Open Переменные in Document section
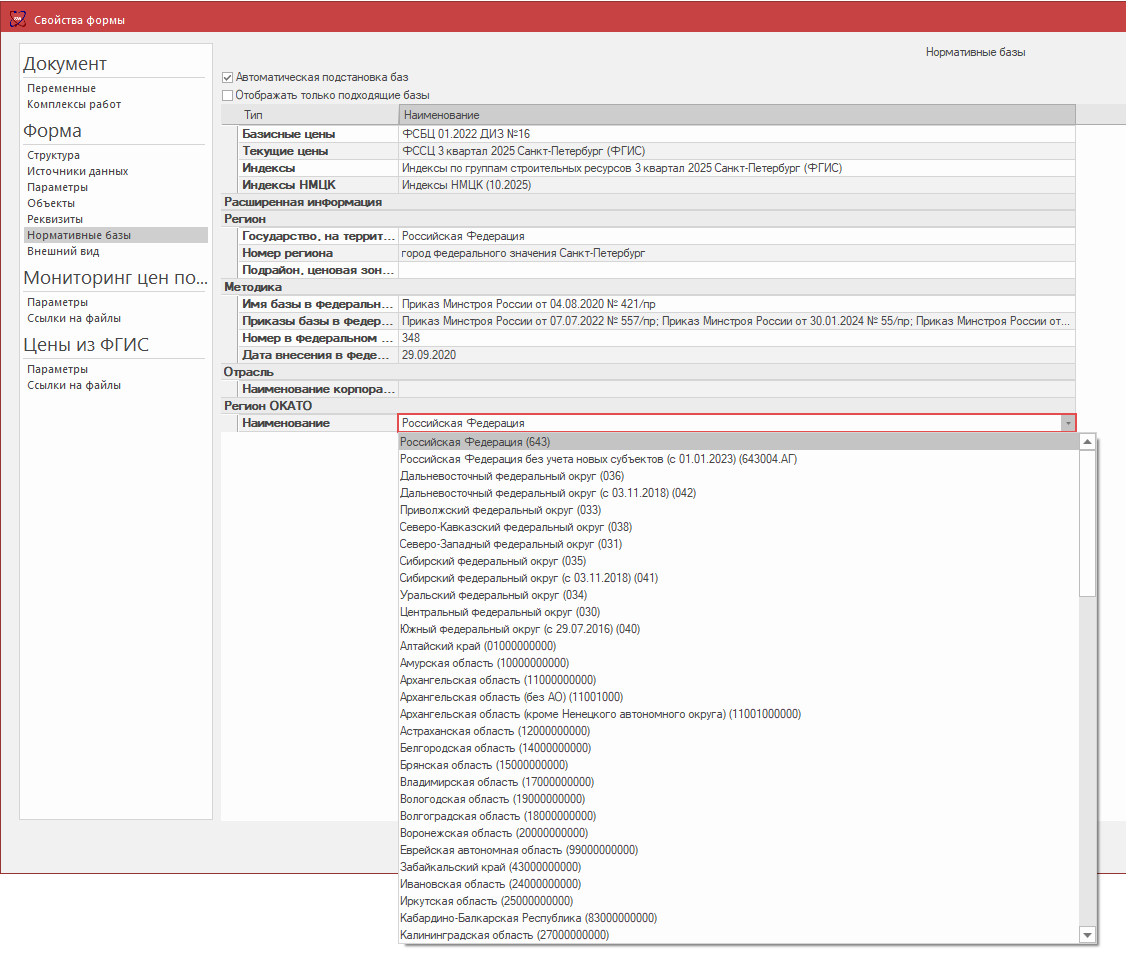 click(x=61, y=88)
